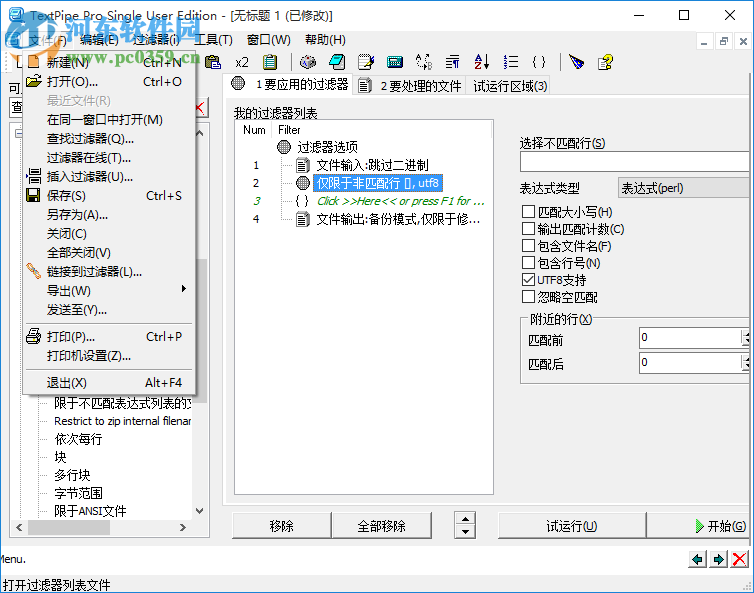The height and width of the screenshot is (593, 754).
Task: Click the paragraph mark toolbar icon
Action: tap(452, 62)
